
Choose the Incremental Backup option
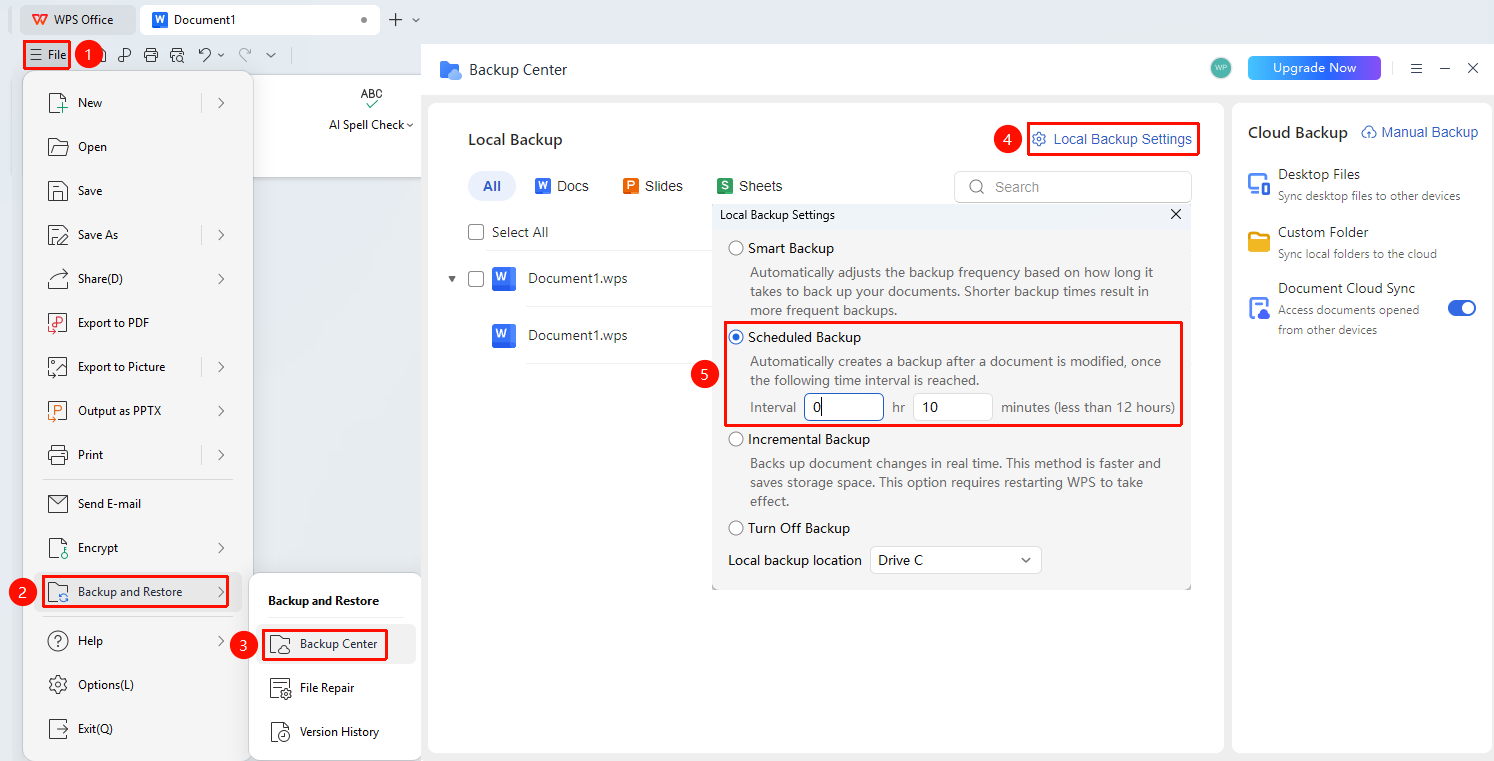pos(736,439)
